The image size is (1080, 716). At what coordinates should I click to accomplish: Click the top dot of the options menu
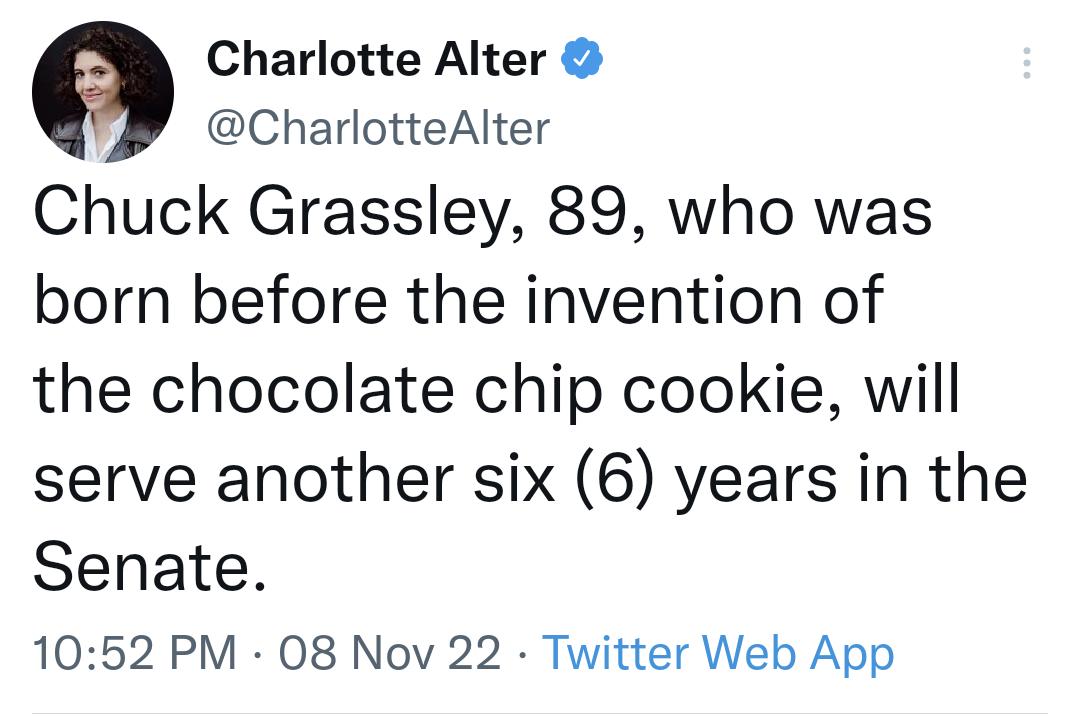(1028, 49)
